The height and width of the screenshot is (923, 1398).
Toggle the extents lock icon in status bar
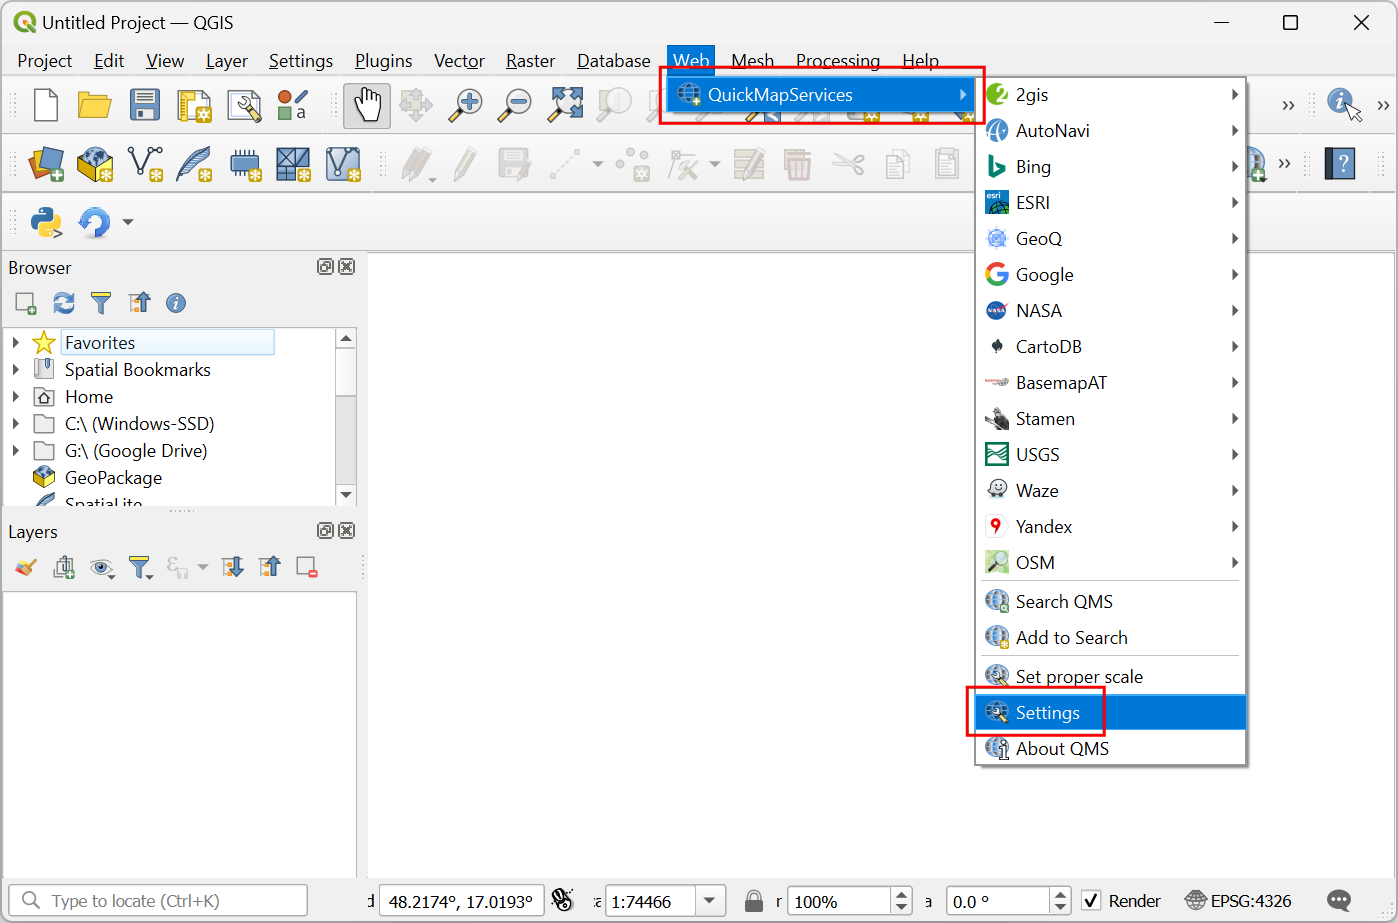pyautogui.click(x=755, y=901)
